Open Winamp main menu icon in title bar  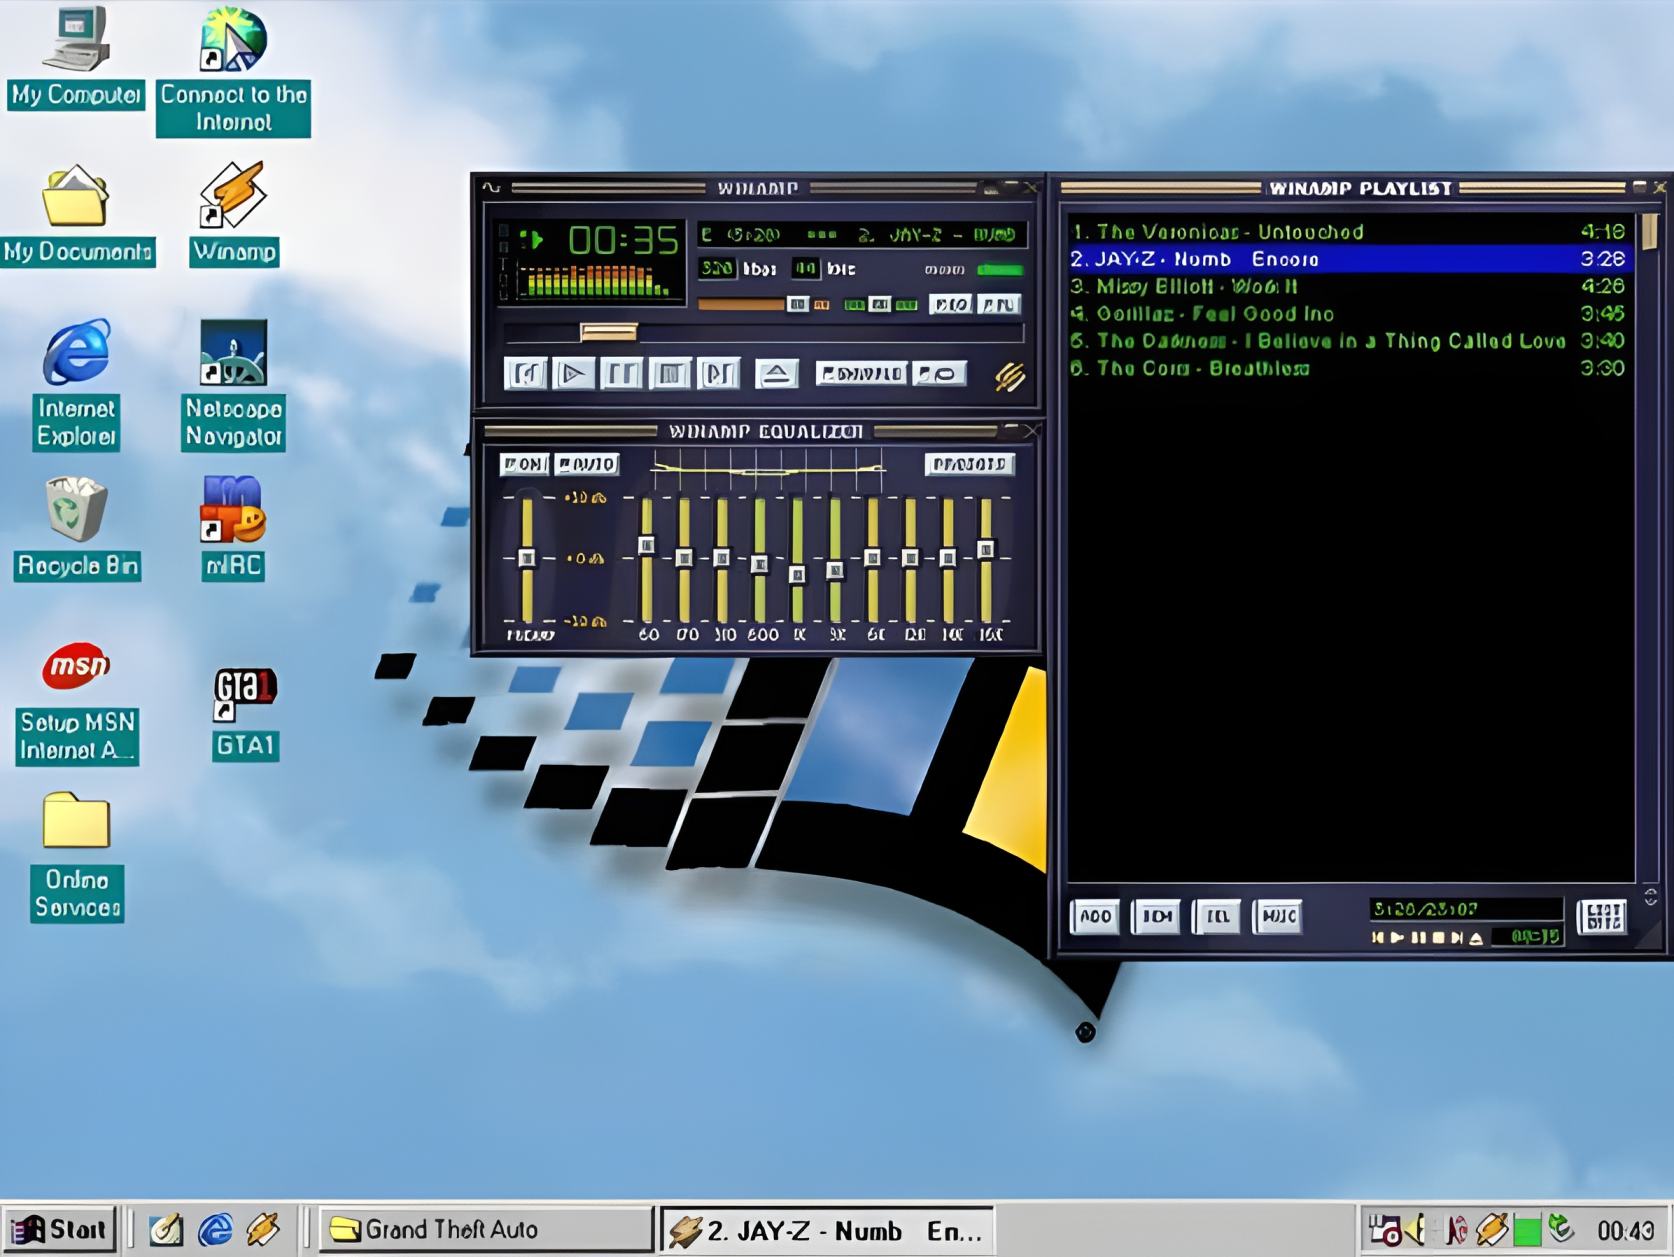click(x=491, y=187)
